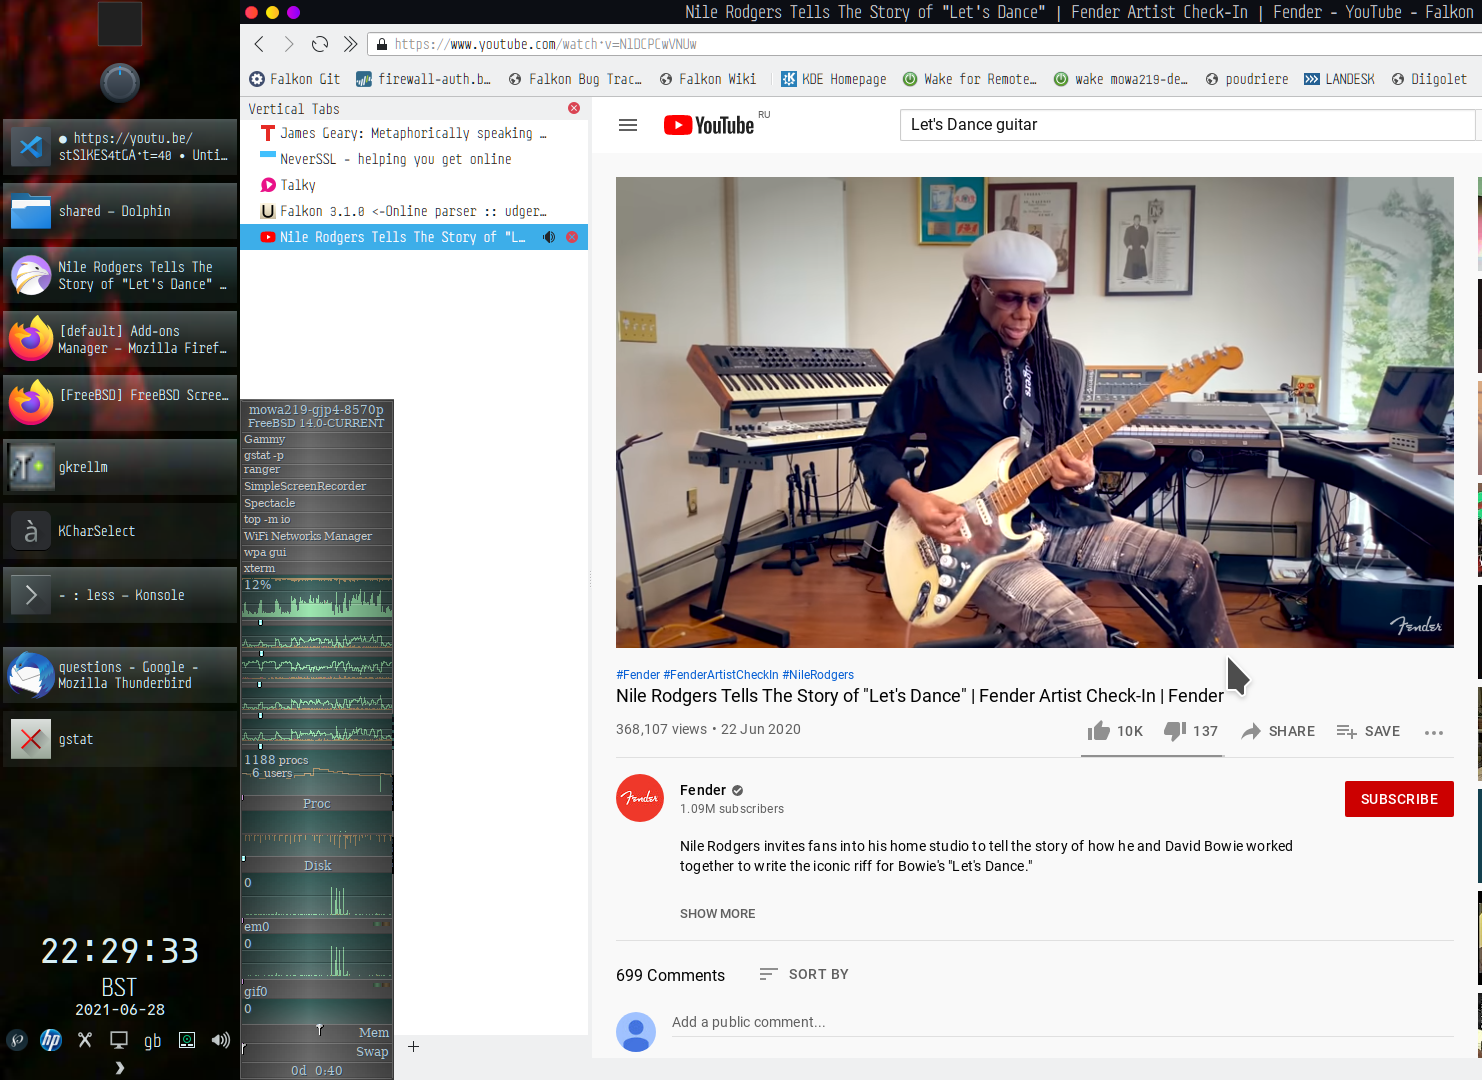Dislike the video with thumbs down
Screen dimensions: 1482x1080
(1175, 731)
